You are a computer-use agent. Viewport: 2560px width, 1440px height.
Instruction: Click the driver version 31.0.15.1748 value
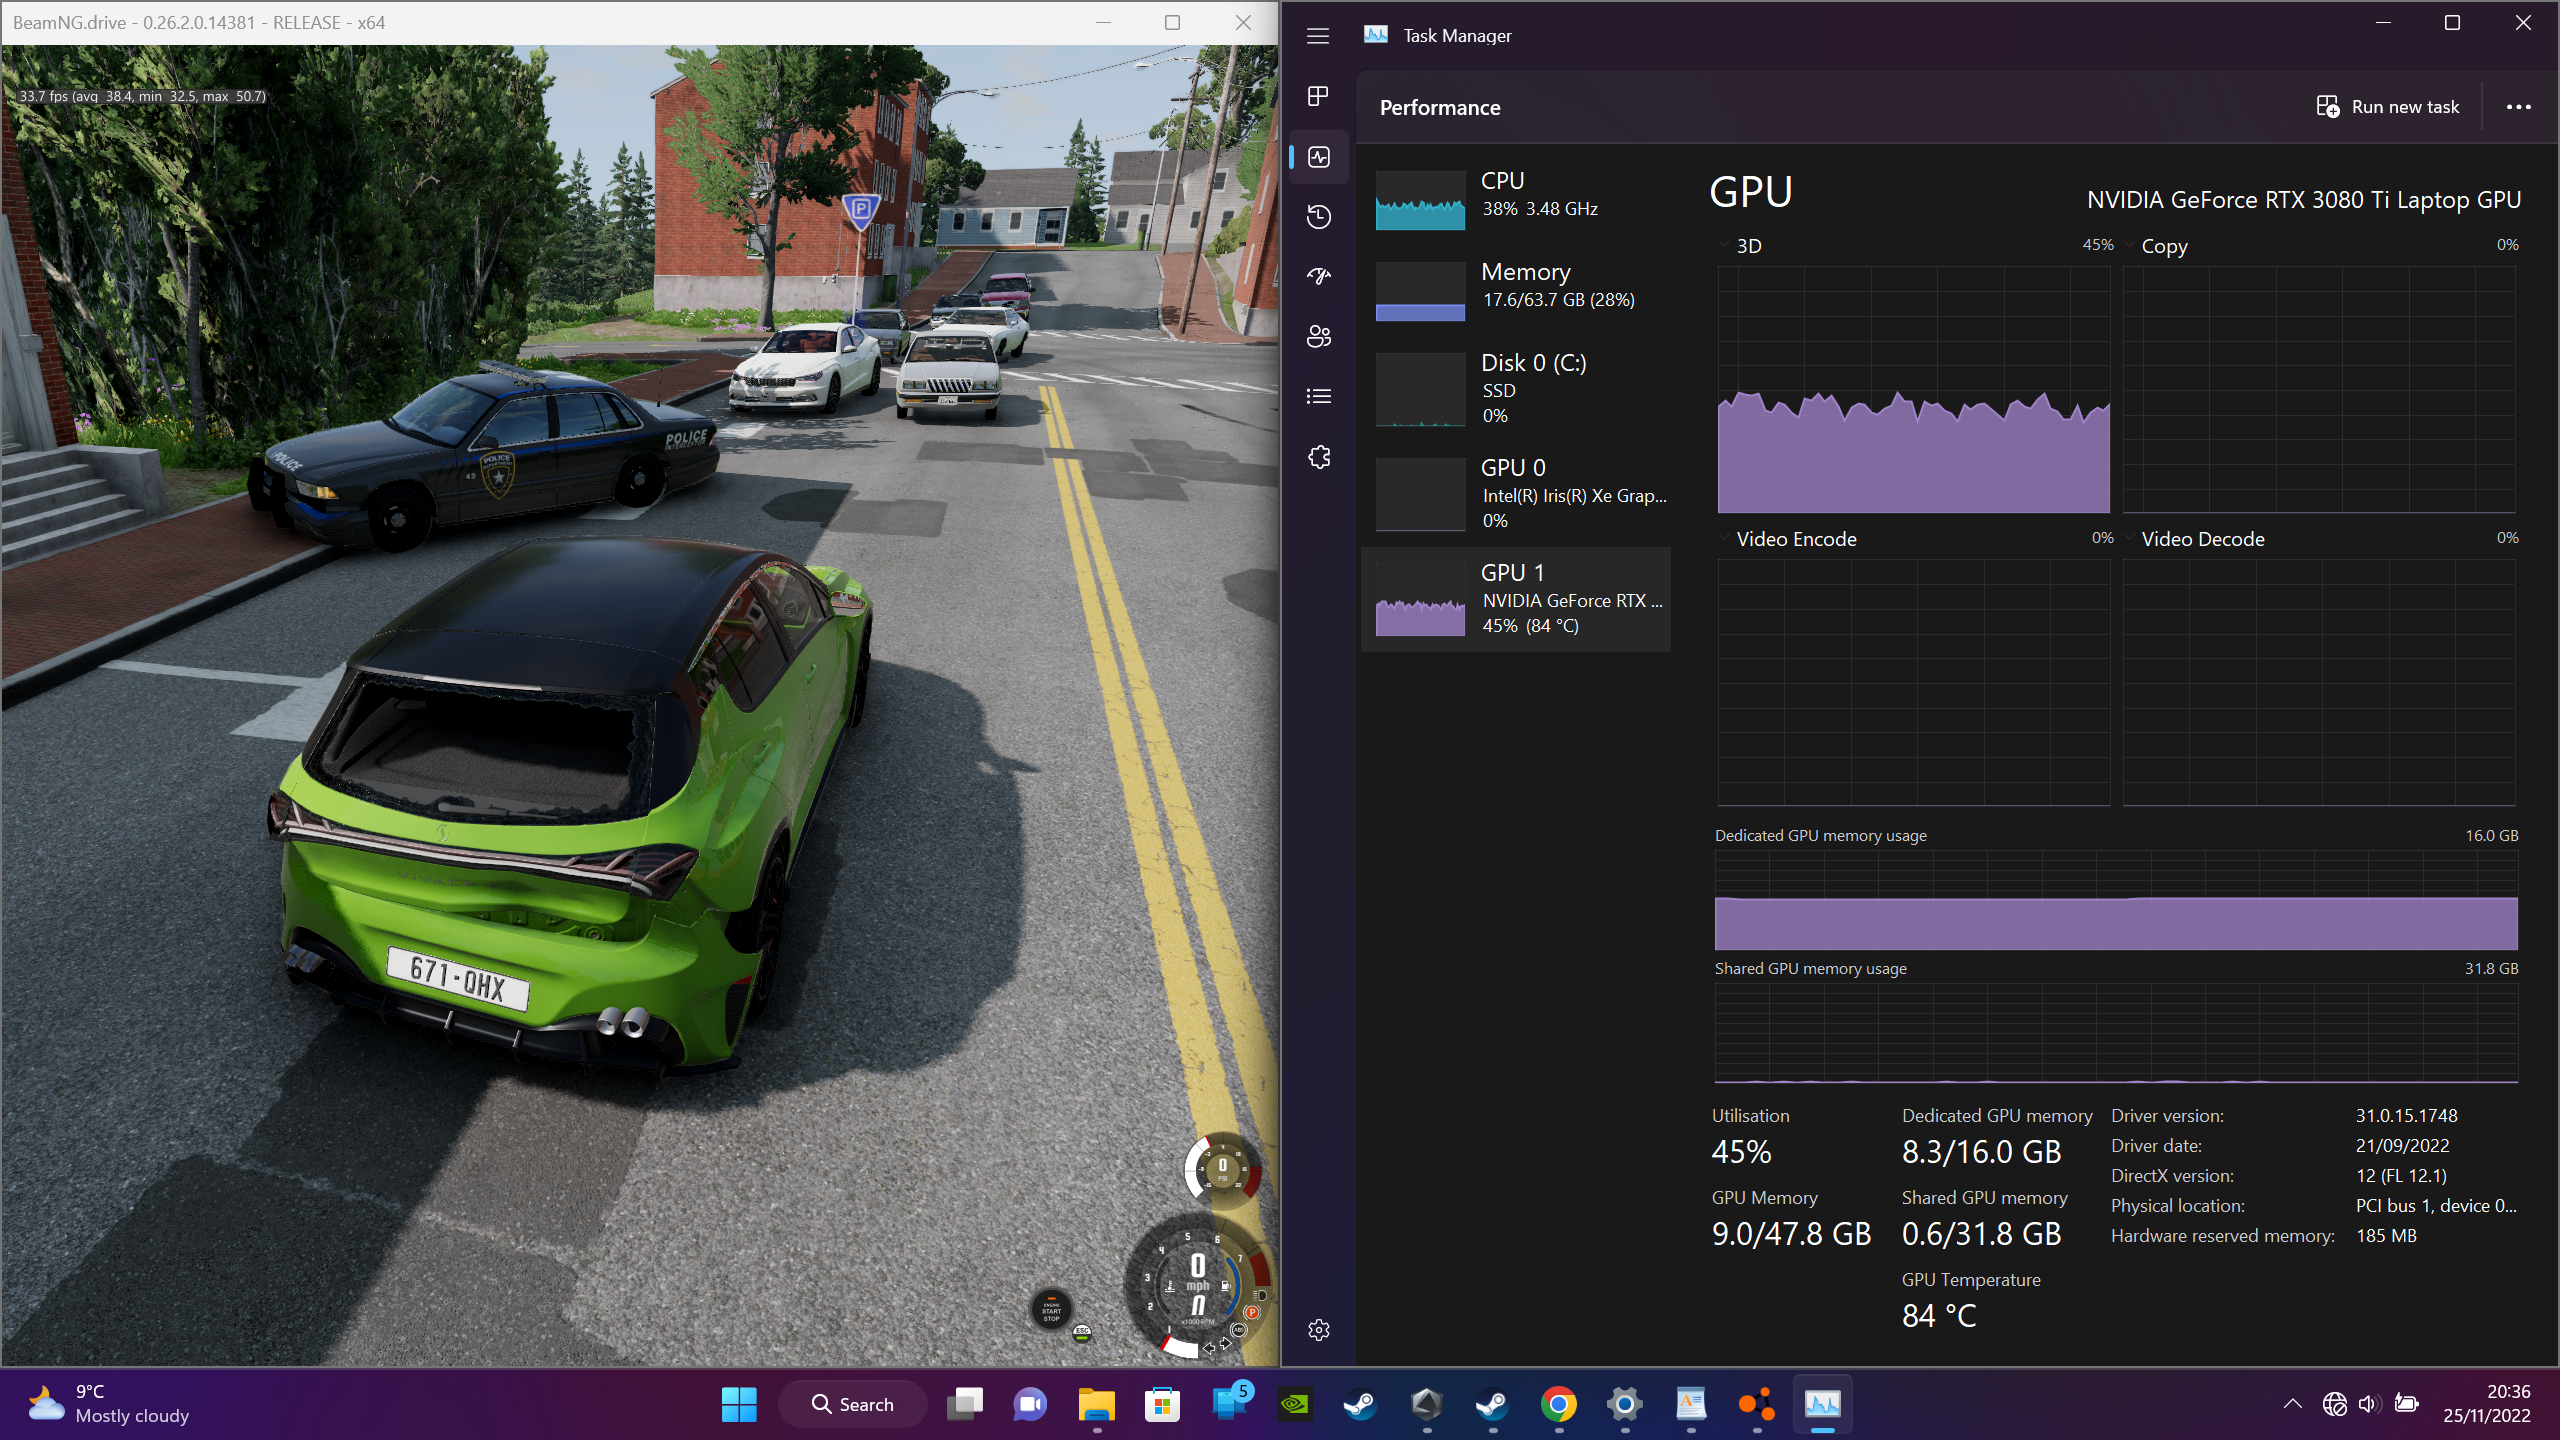pos(2406,1115)
